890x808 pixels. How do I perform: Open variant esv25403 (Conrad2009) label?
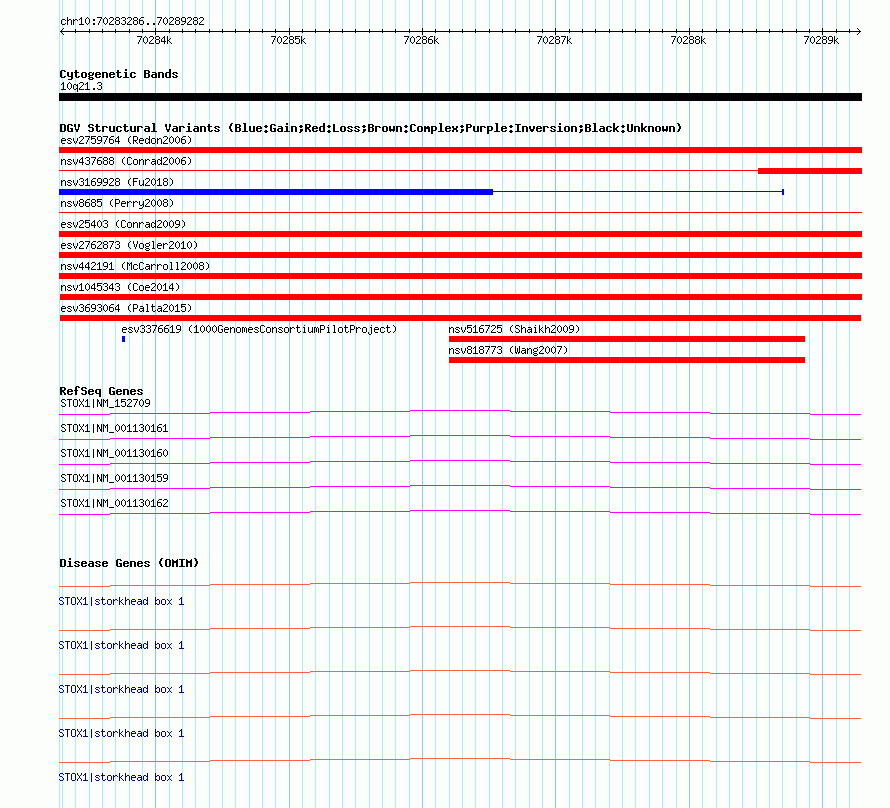[123, 224]
